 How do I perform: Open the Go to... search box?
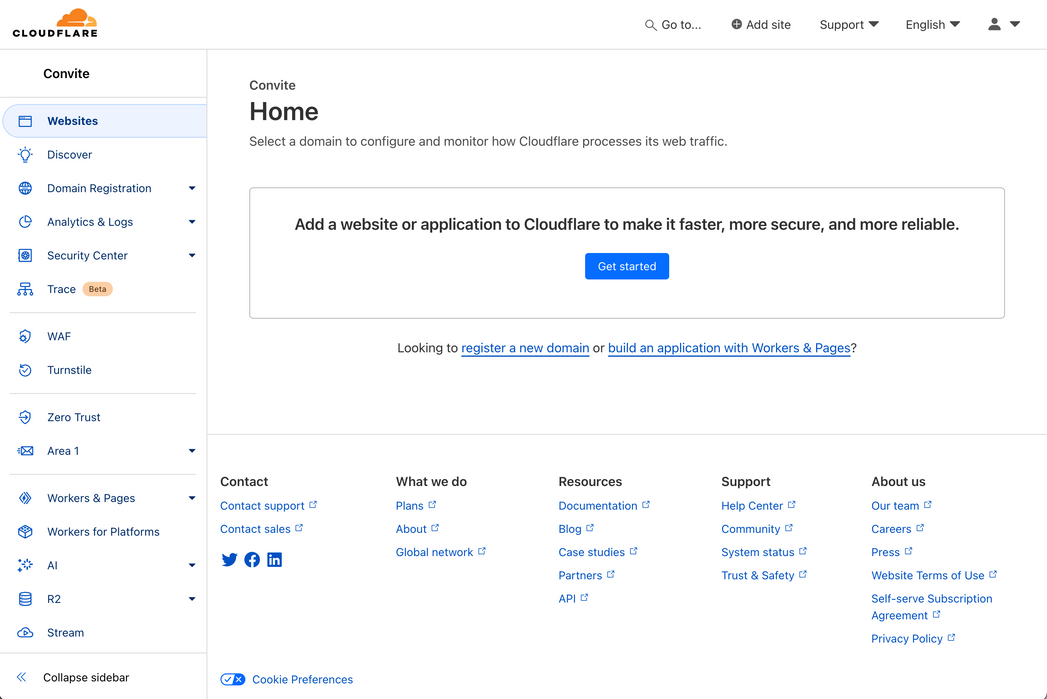(x=673, y=25)
